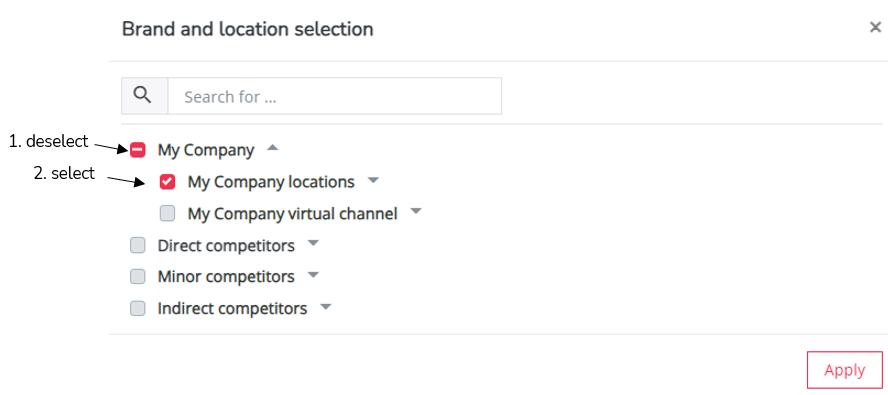Deselect the My Company partial checkbox
Screen dimensions: 888x395
pyautogui.click(x=138, y=150)
